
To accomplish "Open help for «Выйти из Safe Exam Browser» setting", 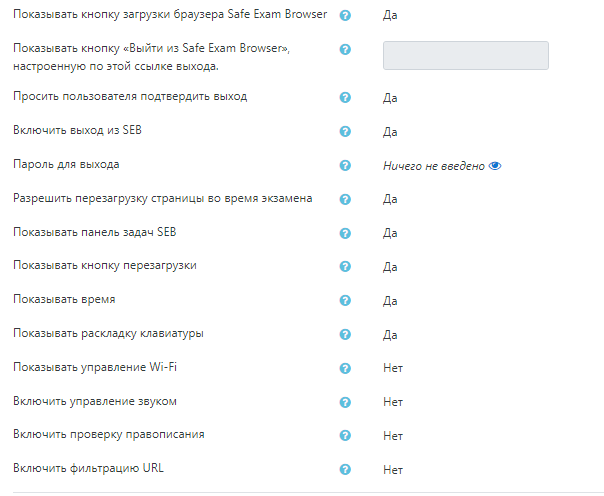I will [x=345, y=50].
